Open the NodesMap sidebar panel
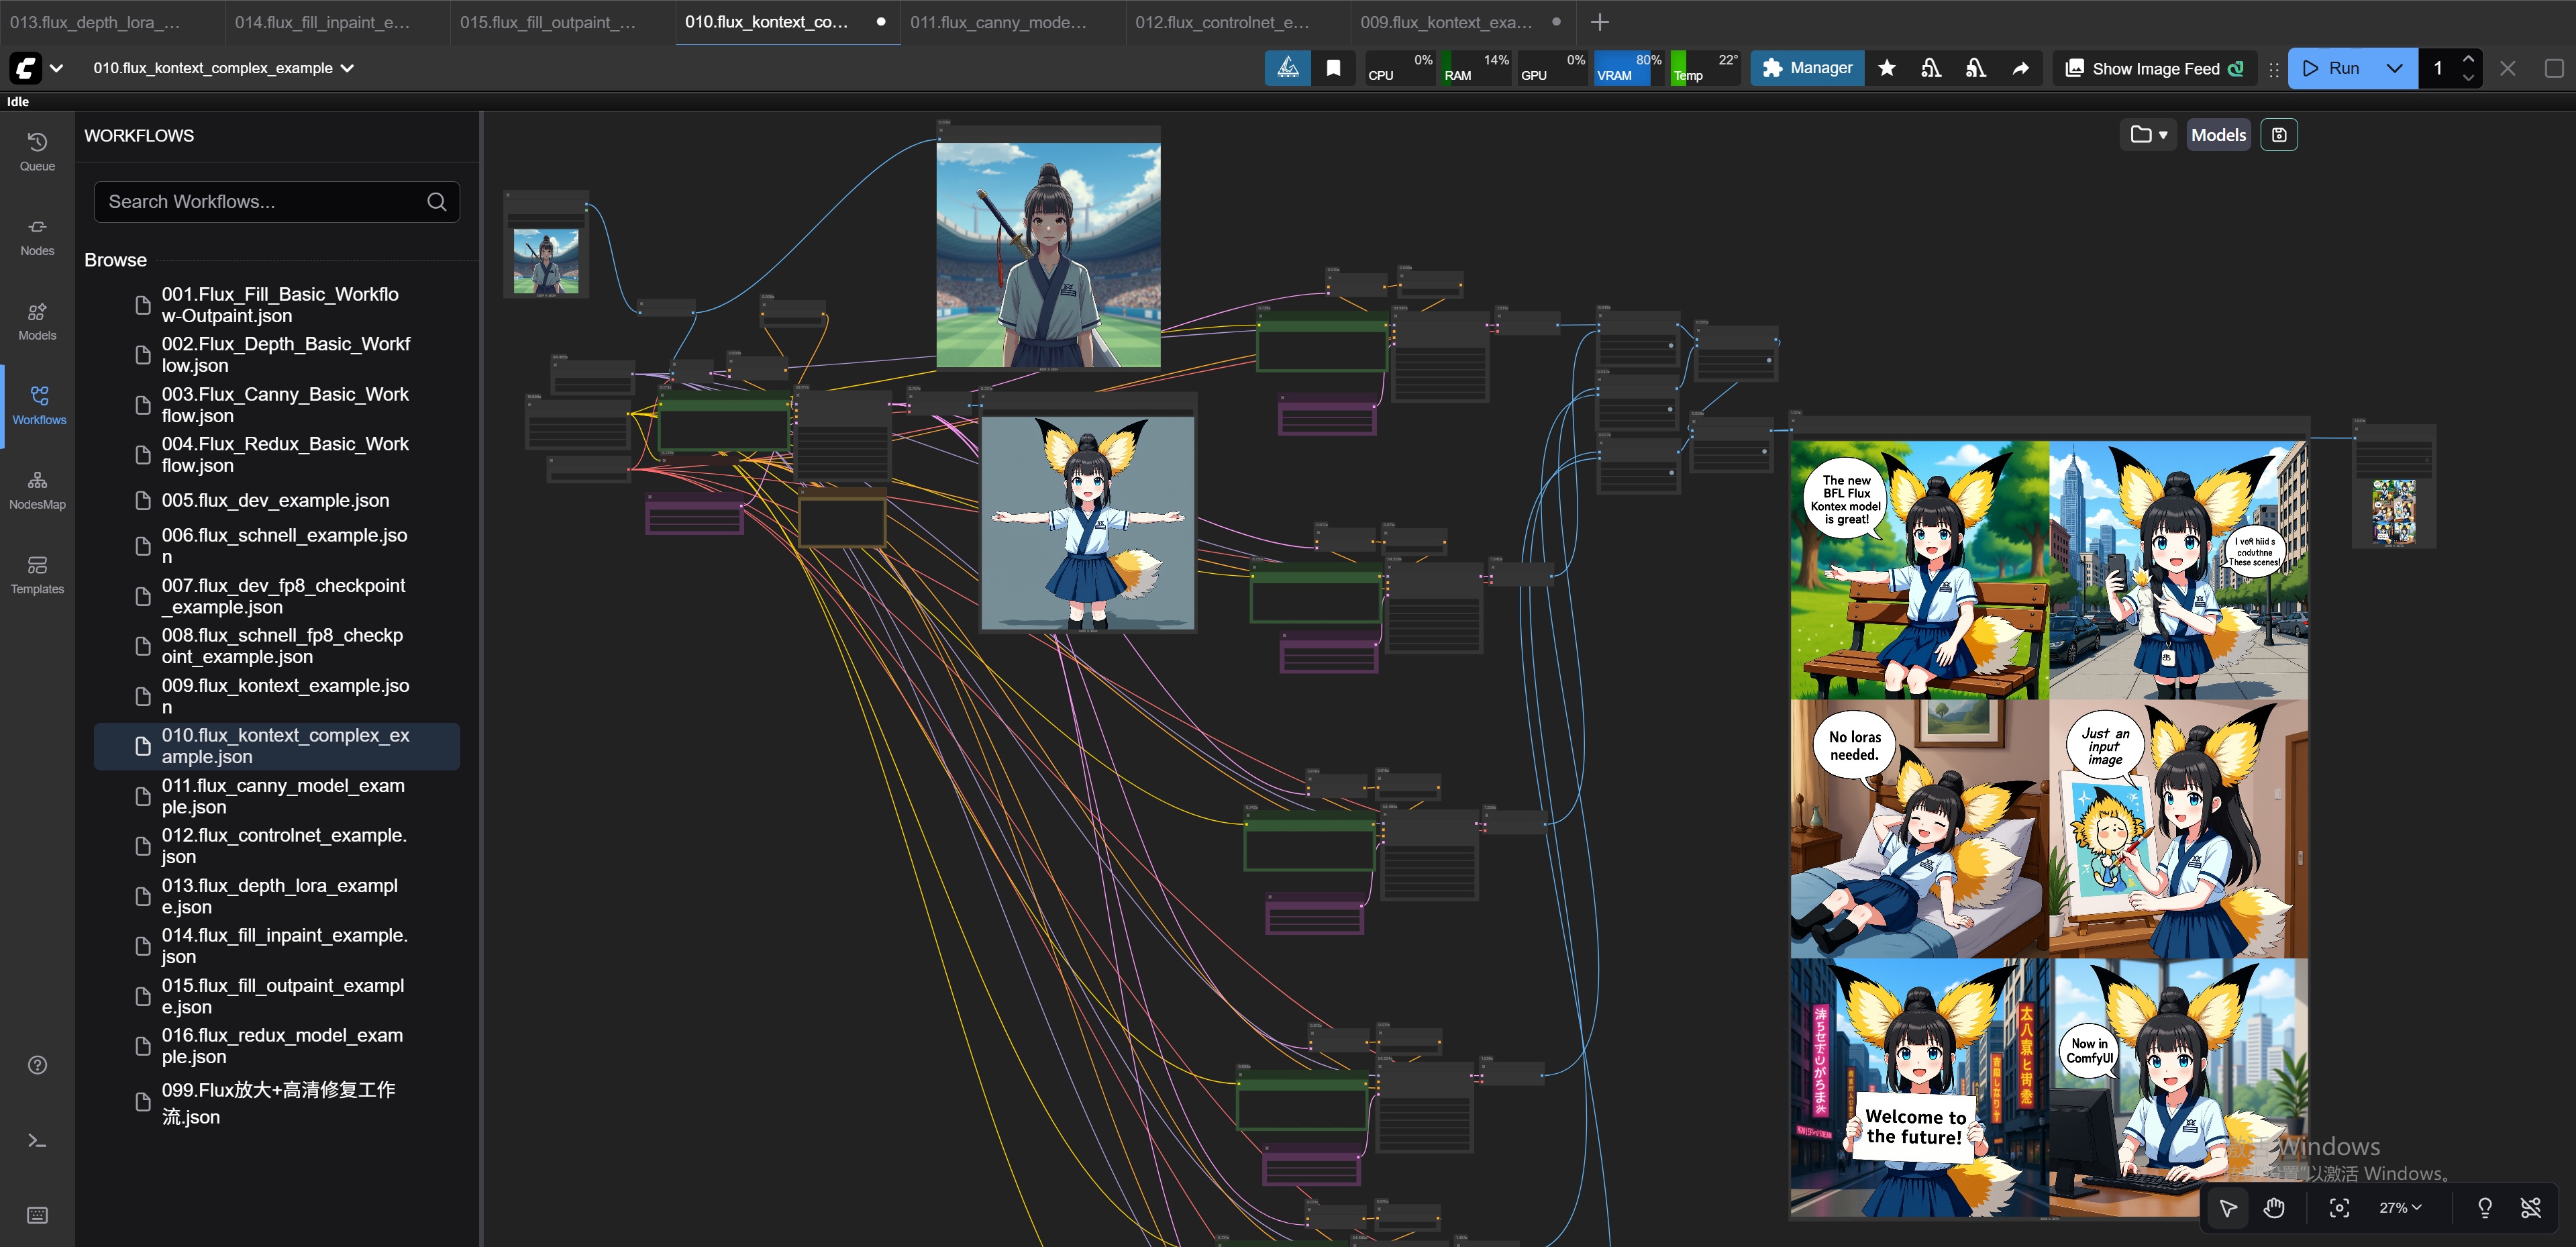 pyautogui.click(x=37, y=490)
